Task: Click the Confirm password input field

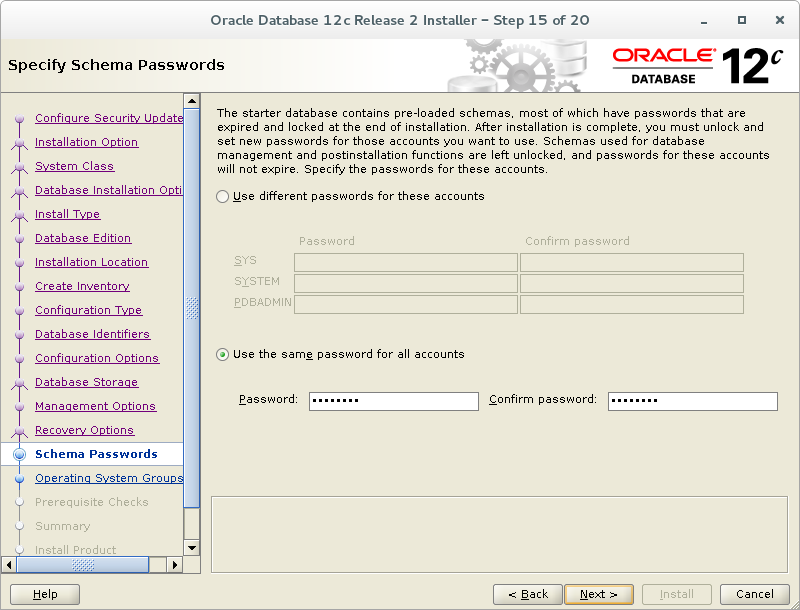Action: (x=692, y=401)
